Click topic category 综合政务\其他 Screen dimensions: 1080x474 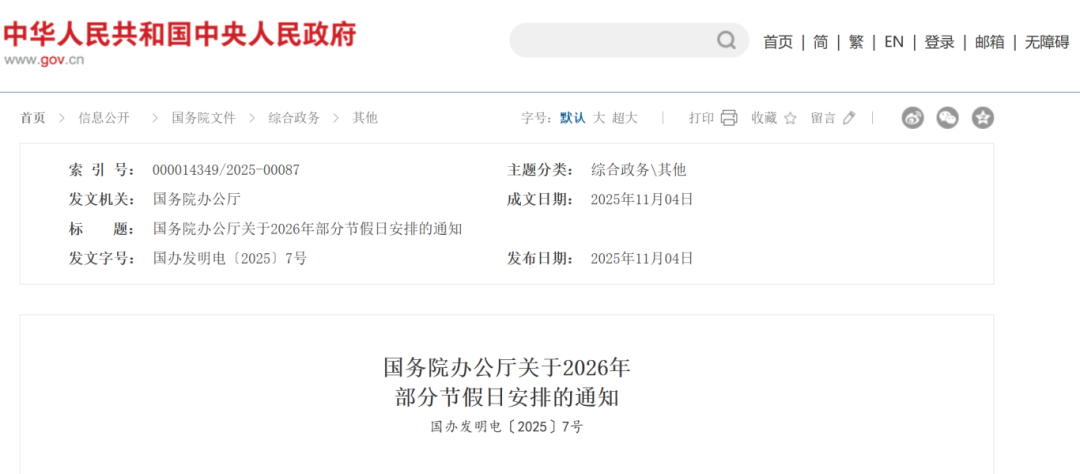click(638, 170)
